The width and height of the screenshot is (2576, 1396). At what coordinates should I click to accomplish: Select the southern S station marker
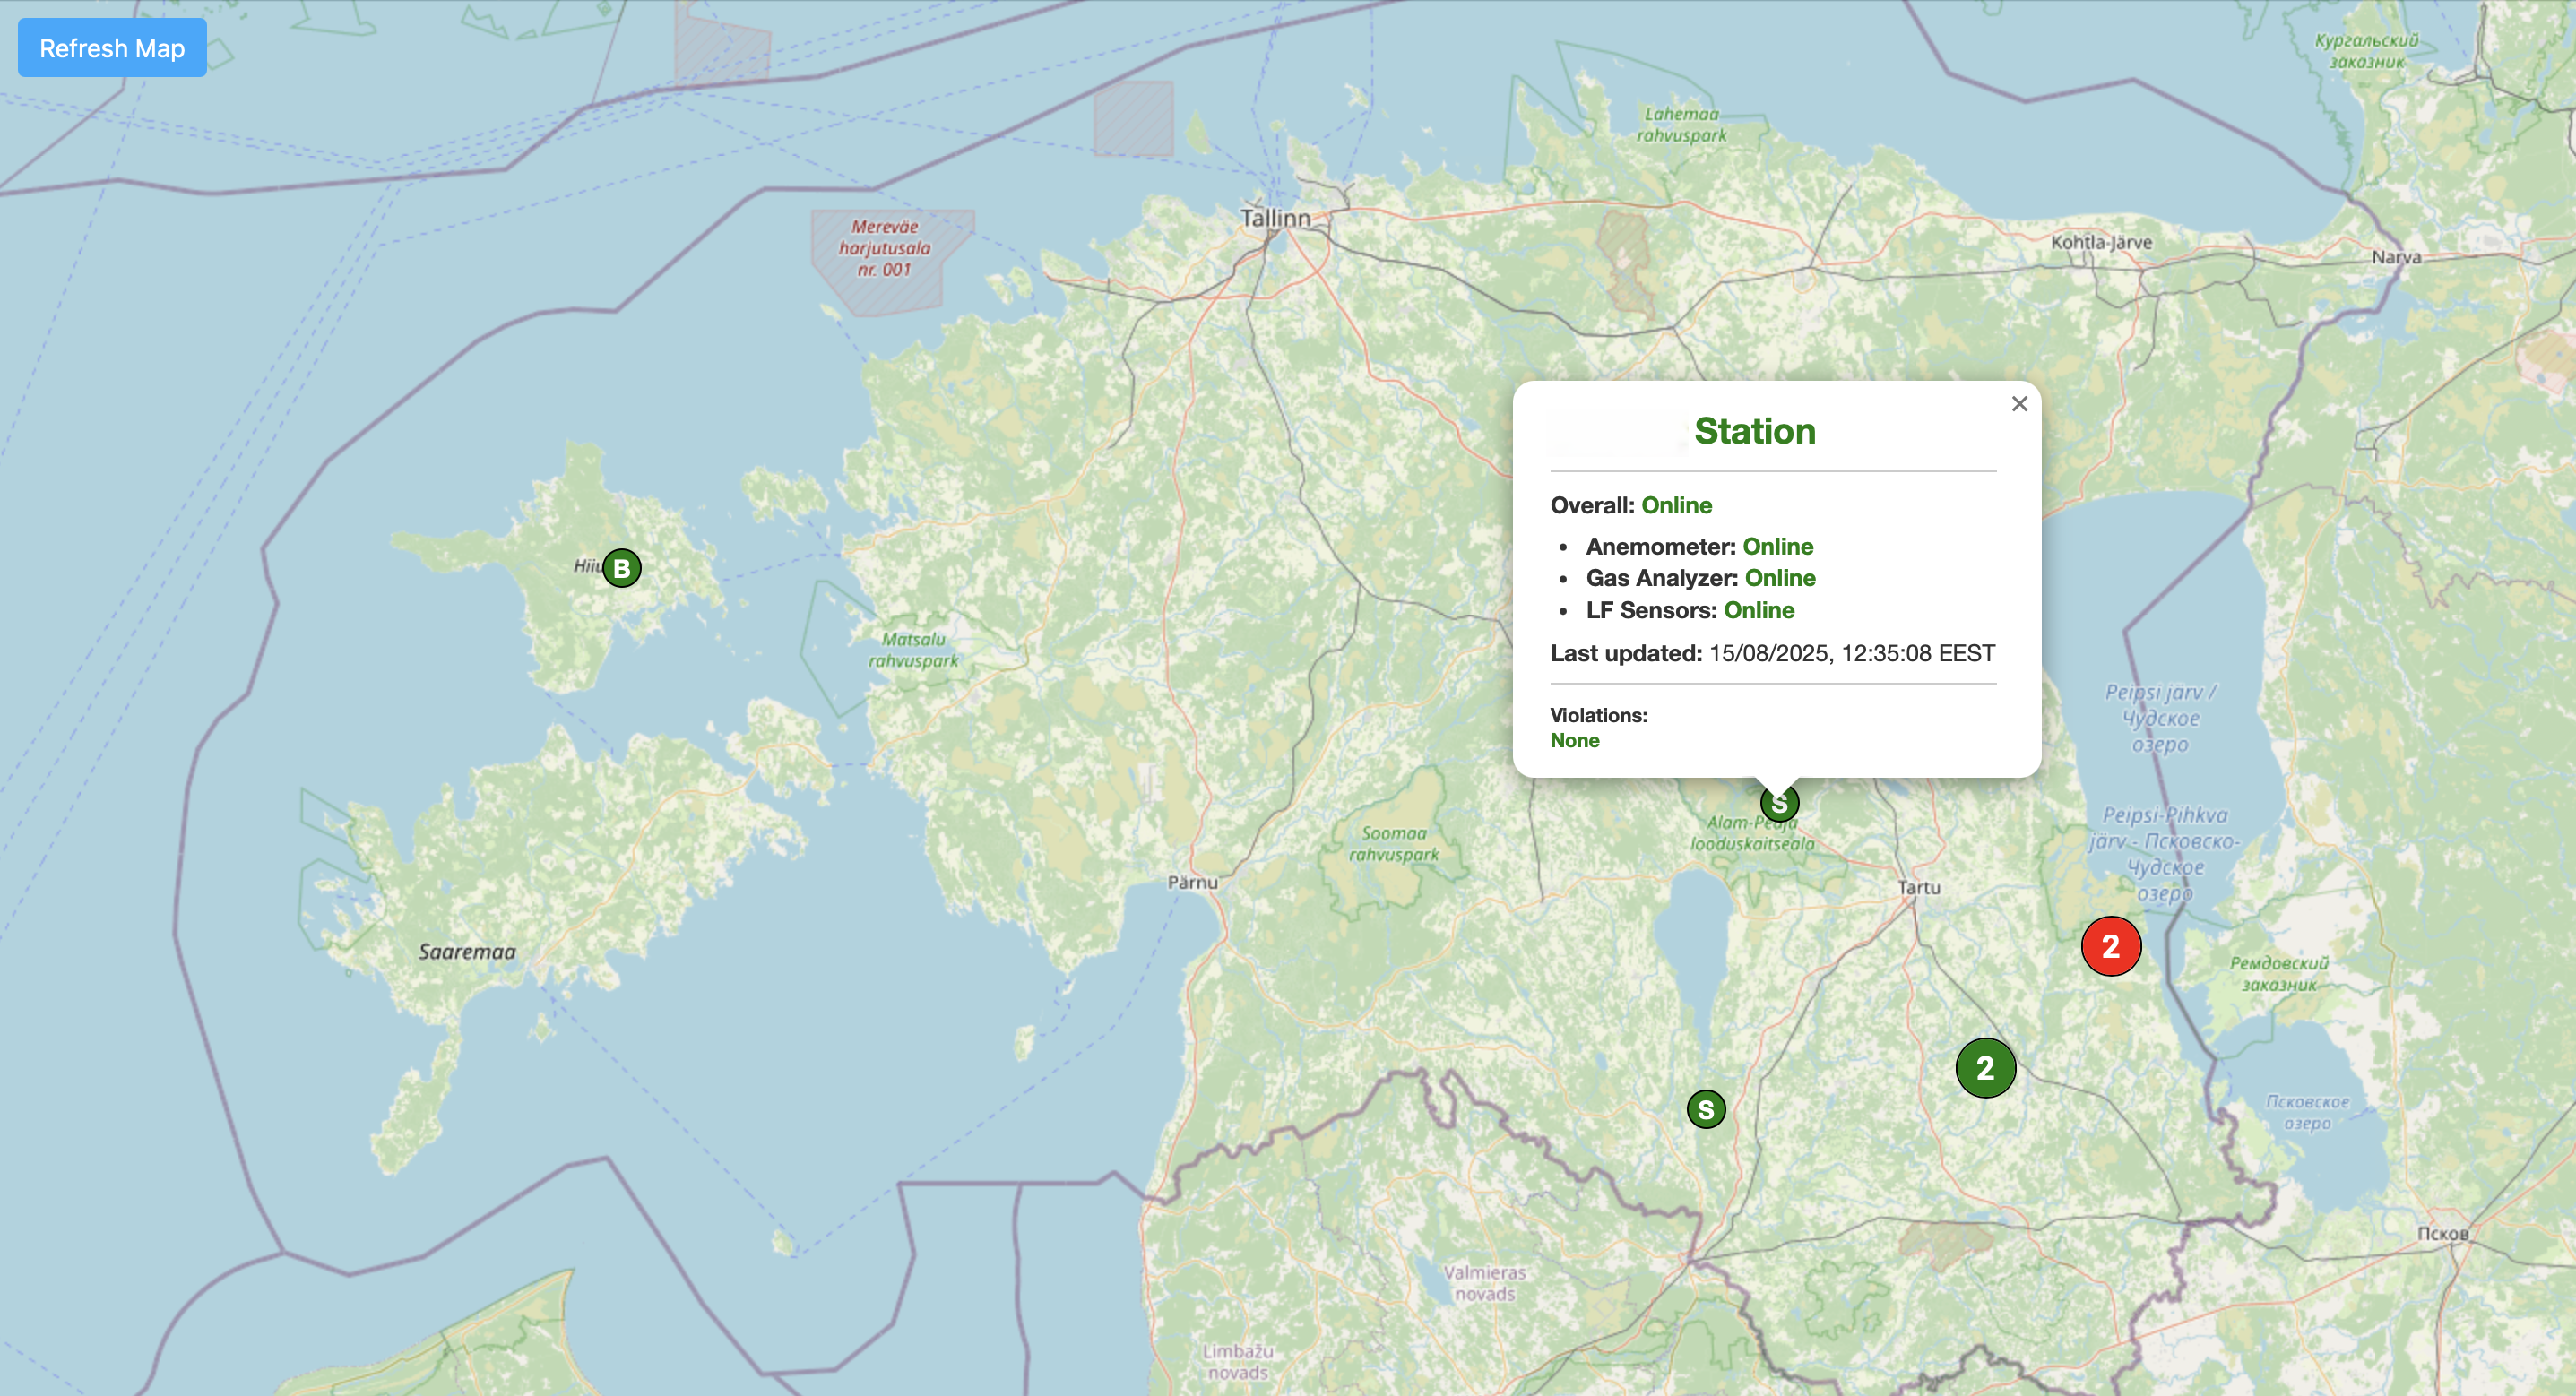[x=1706, y=1109]
